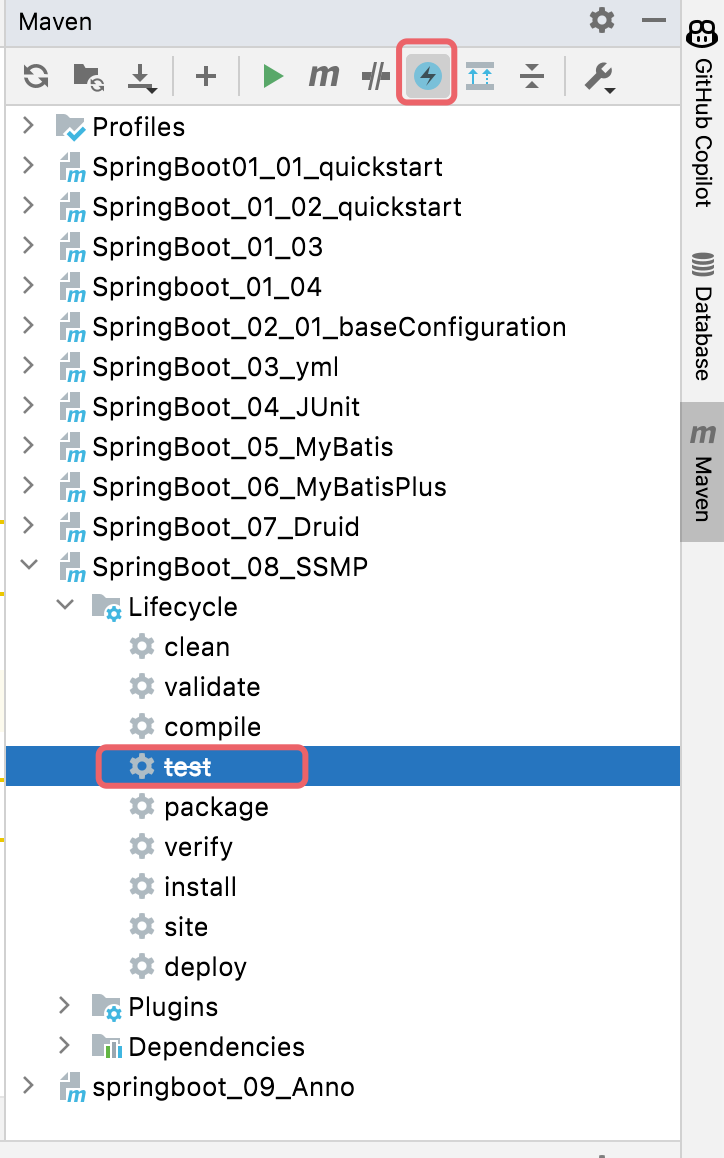Add Maven project with plus icon
The height and width of the screenshot is (1158, 724).
point(206,76)
